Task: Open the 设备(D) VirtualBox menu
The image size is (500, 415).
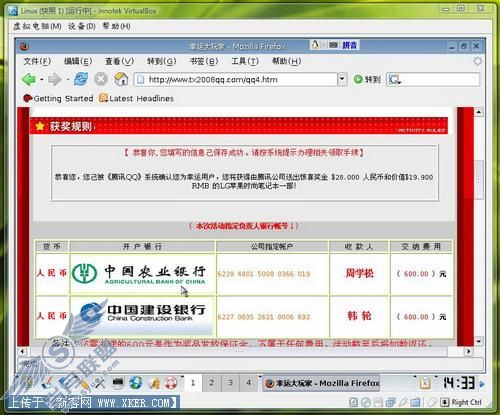Action: click(82, 26)
